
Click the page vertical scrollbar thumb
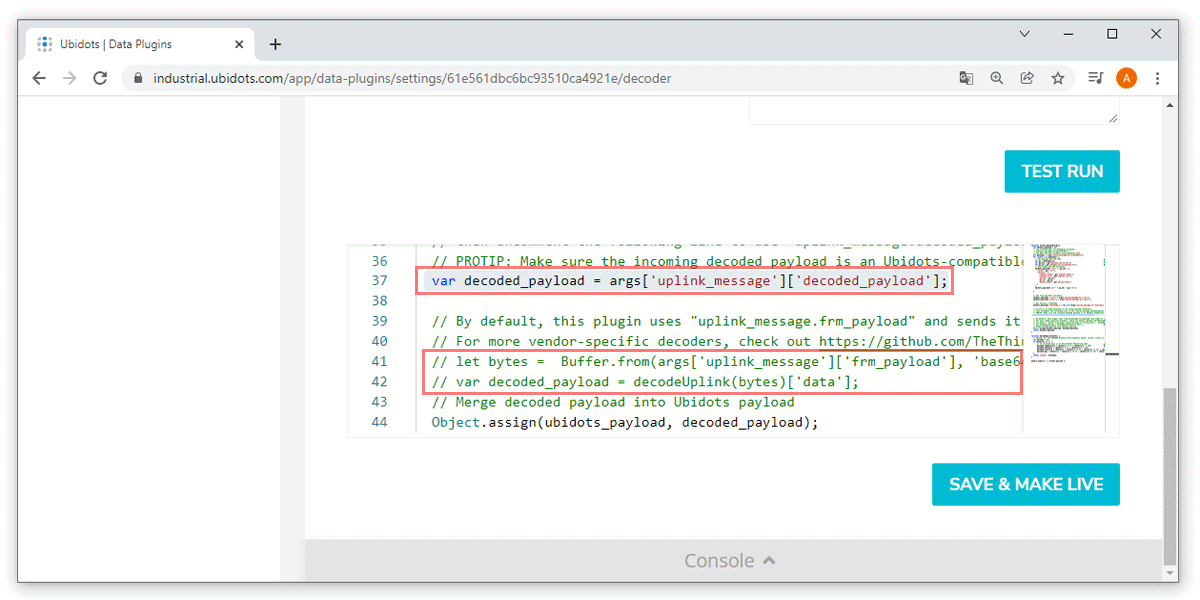[x=1171, y=478]
